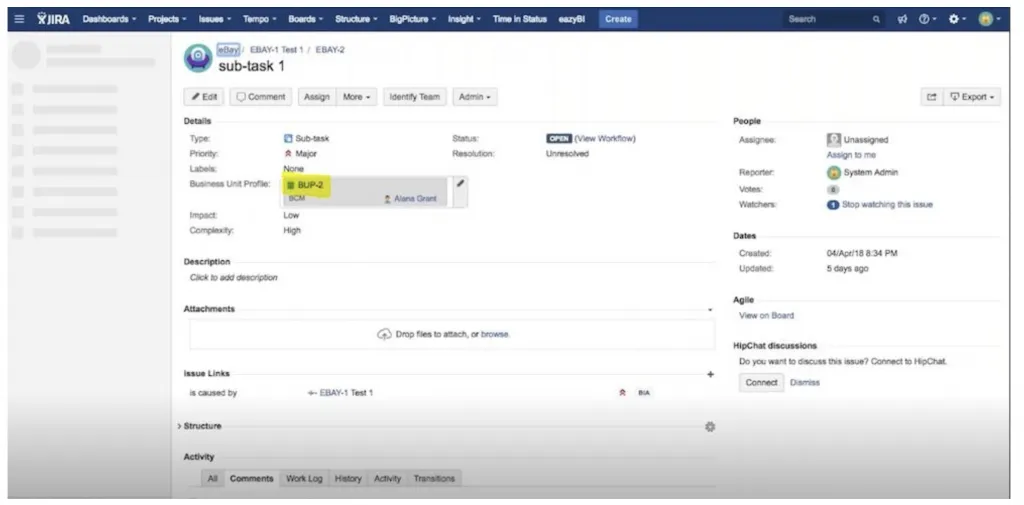Screen dimensions: 1024x505
Task: Open the Boards menu
Action: point(306,19)
